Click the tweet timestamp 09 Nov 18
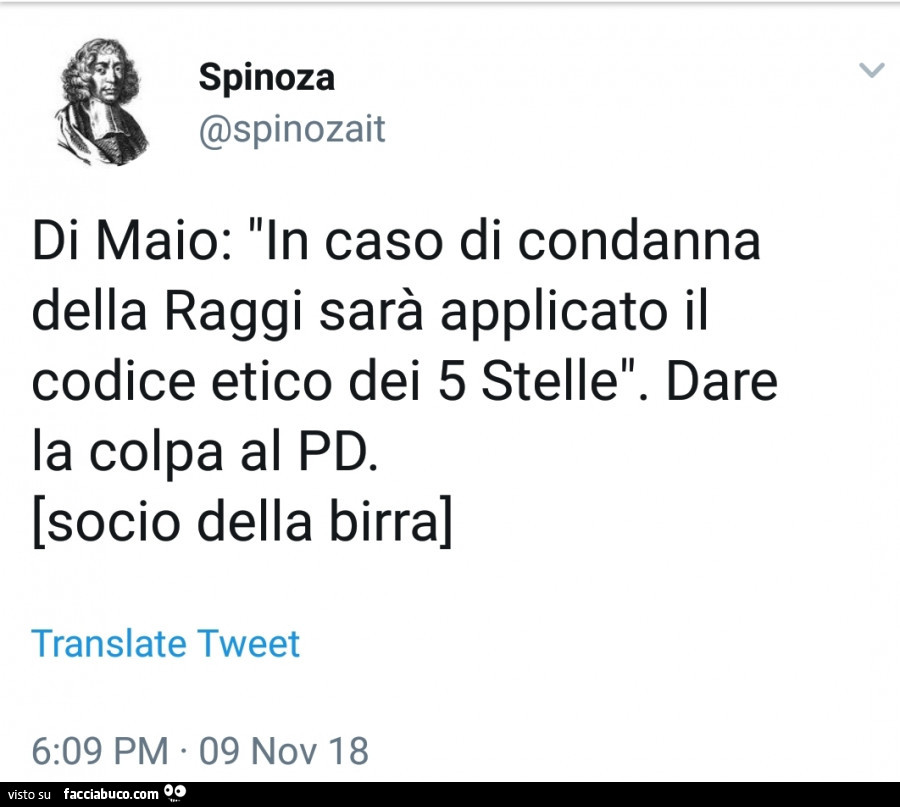Screen dimensions: 900x807 point(283,749)
